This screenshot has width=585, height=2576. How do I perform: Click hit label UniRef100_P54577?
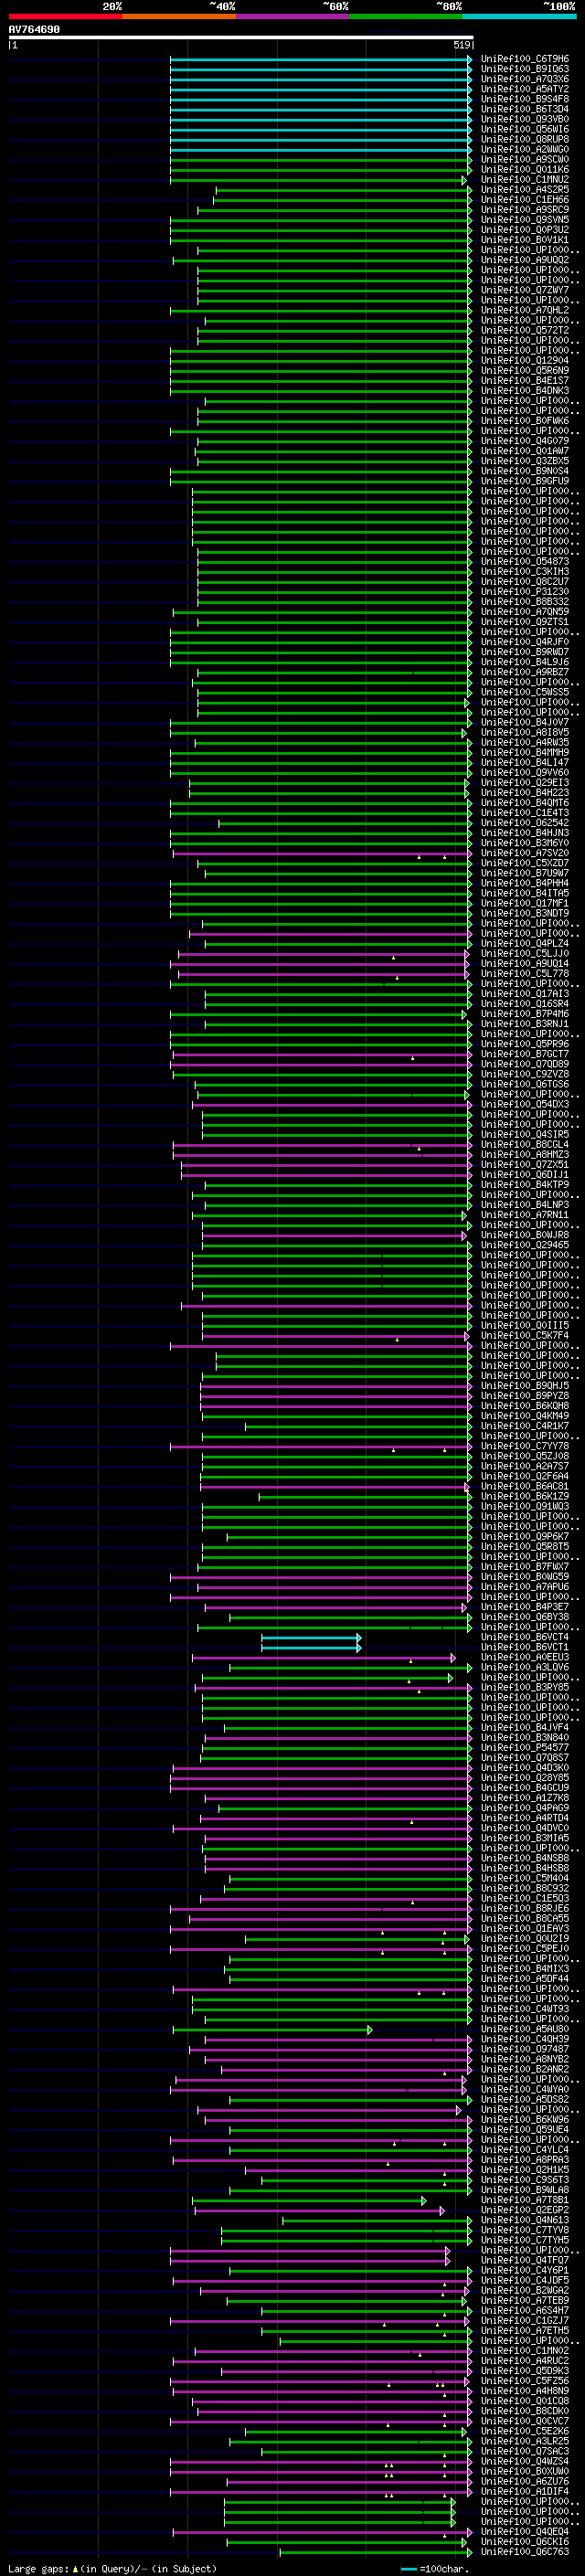click(525, 1747)
